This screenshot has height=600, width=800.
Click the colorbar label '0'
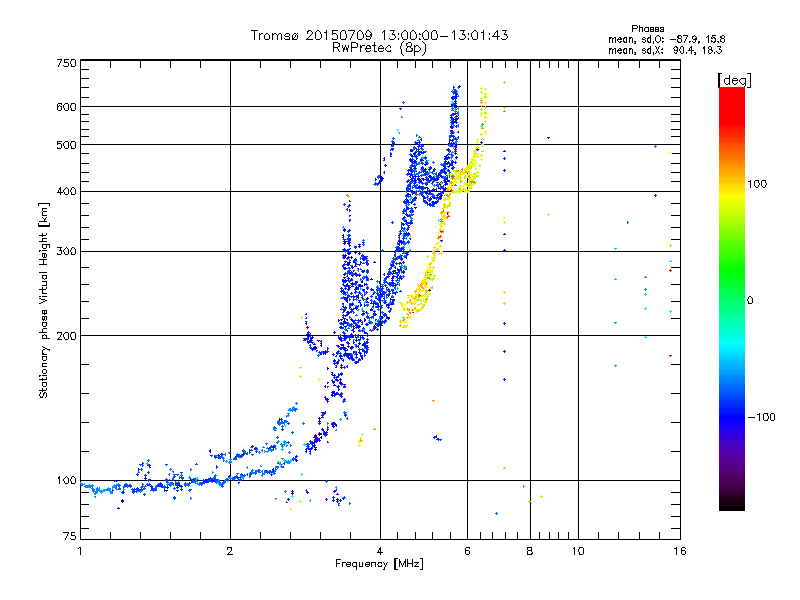[749, 301]
